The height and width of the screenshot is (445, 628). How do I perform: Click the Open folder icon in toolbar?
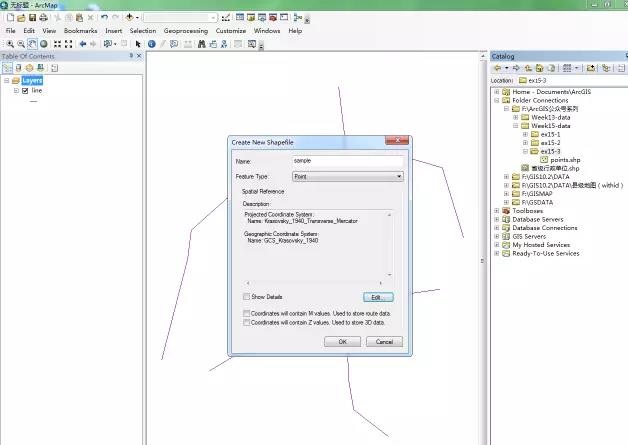pyautogui.click(x=21, y=17)
